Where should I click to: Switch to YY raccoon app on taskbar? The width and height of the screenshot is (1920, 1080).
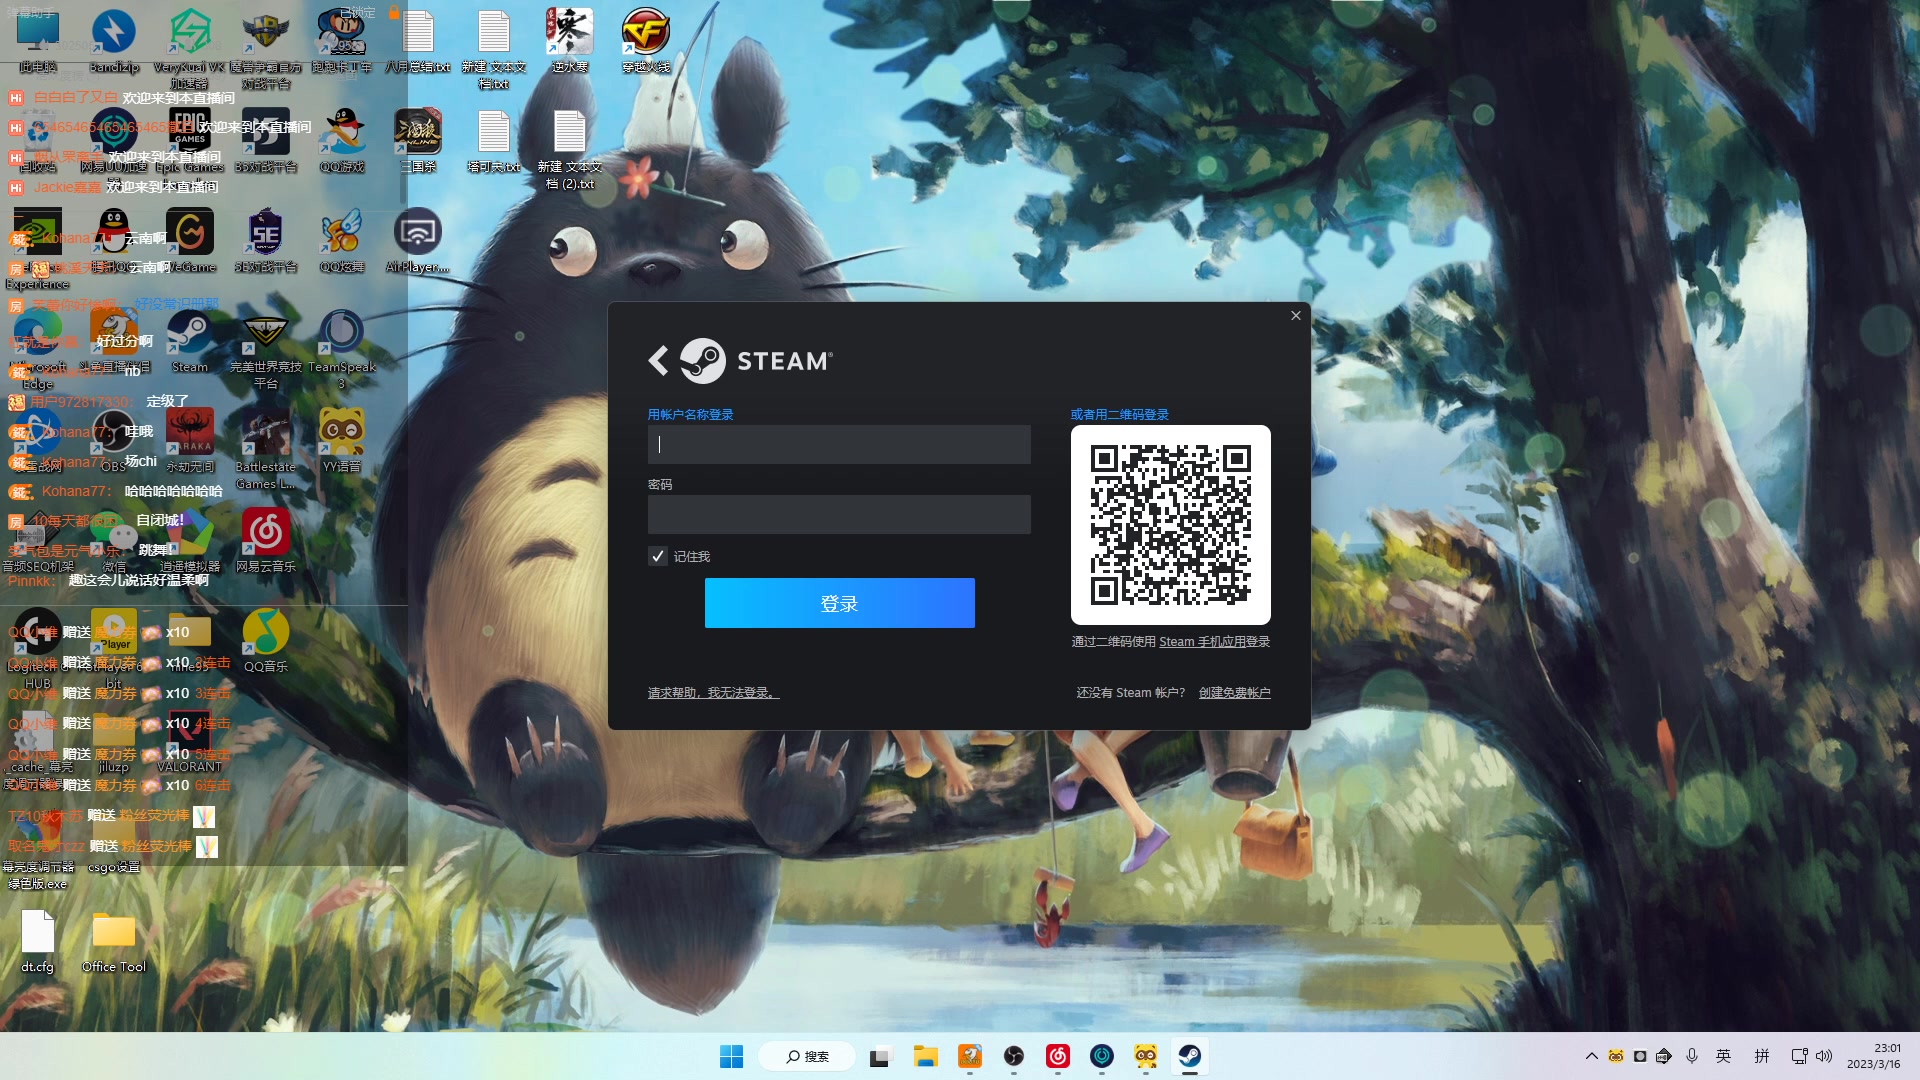point(1146,1056)
